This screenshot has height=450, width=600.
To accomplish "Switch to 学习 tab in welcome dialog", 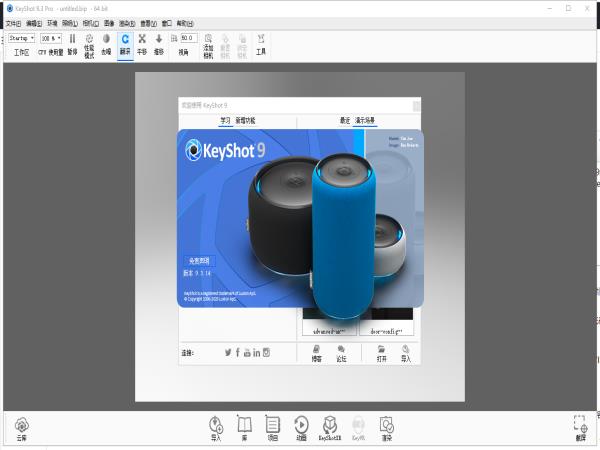I will pos(225,121).
